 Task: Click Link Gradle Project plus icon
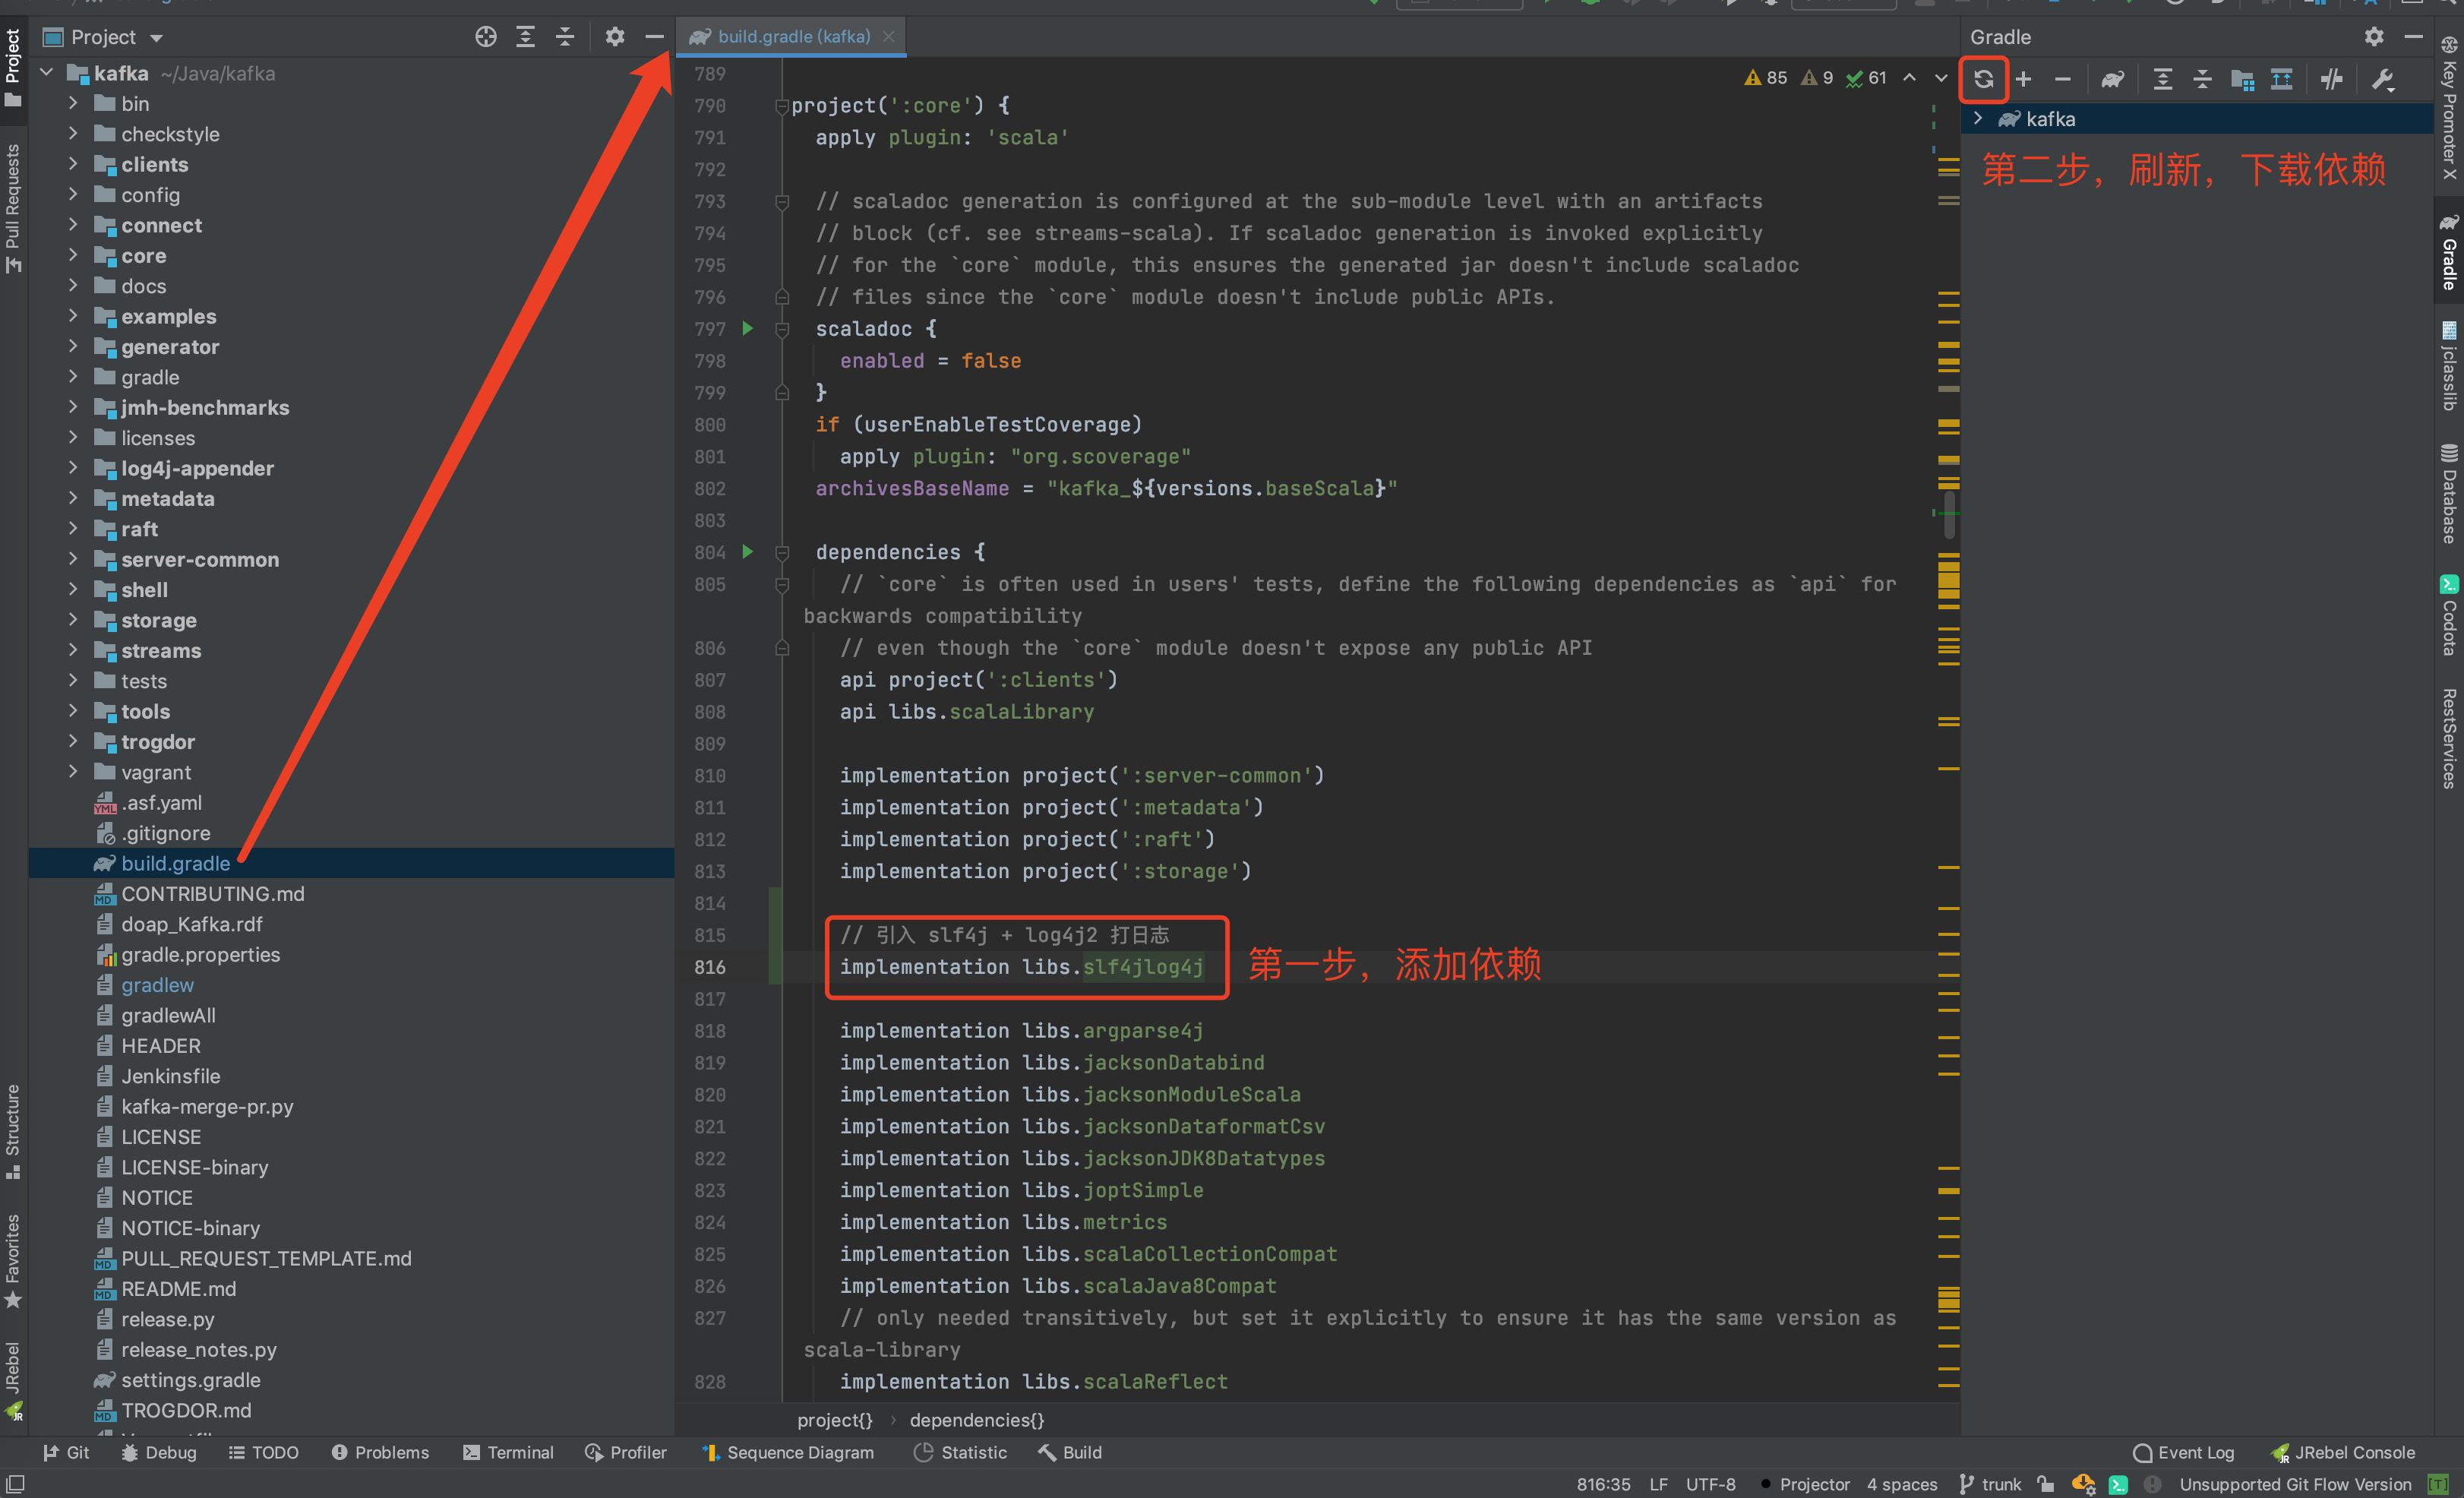(2023, 79)
